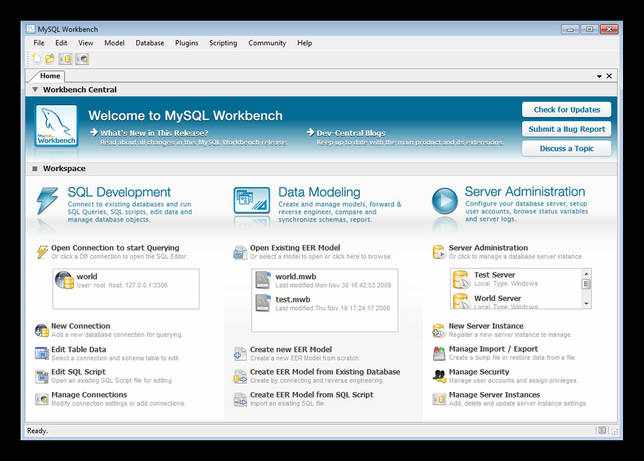
Task: Click Edit Table Data link text
Action: (x=79, y=349)
